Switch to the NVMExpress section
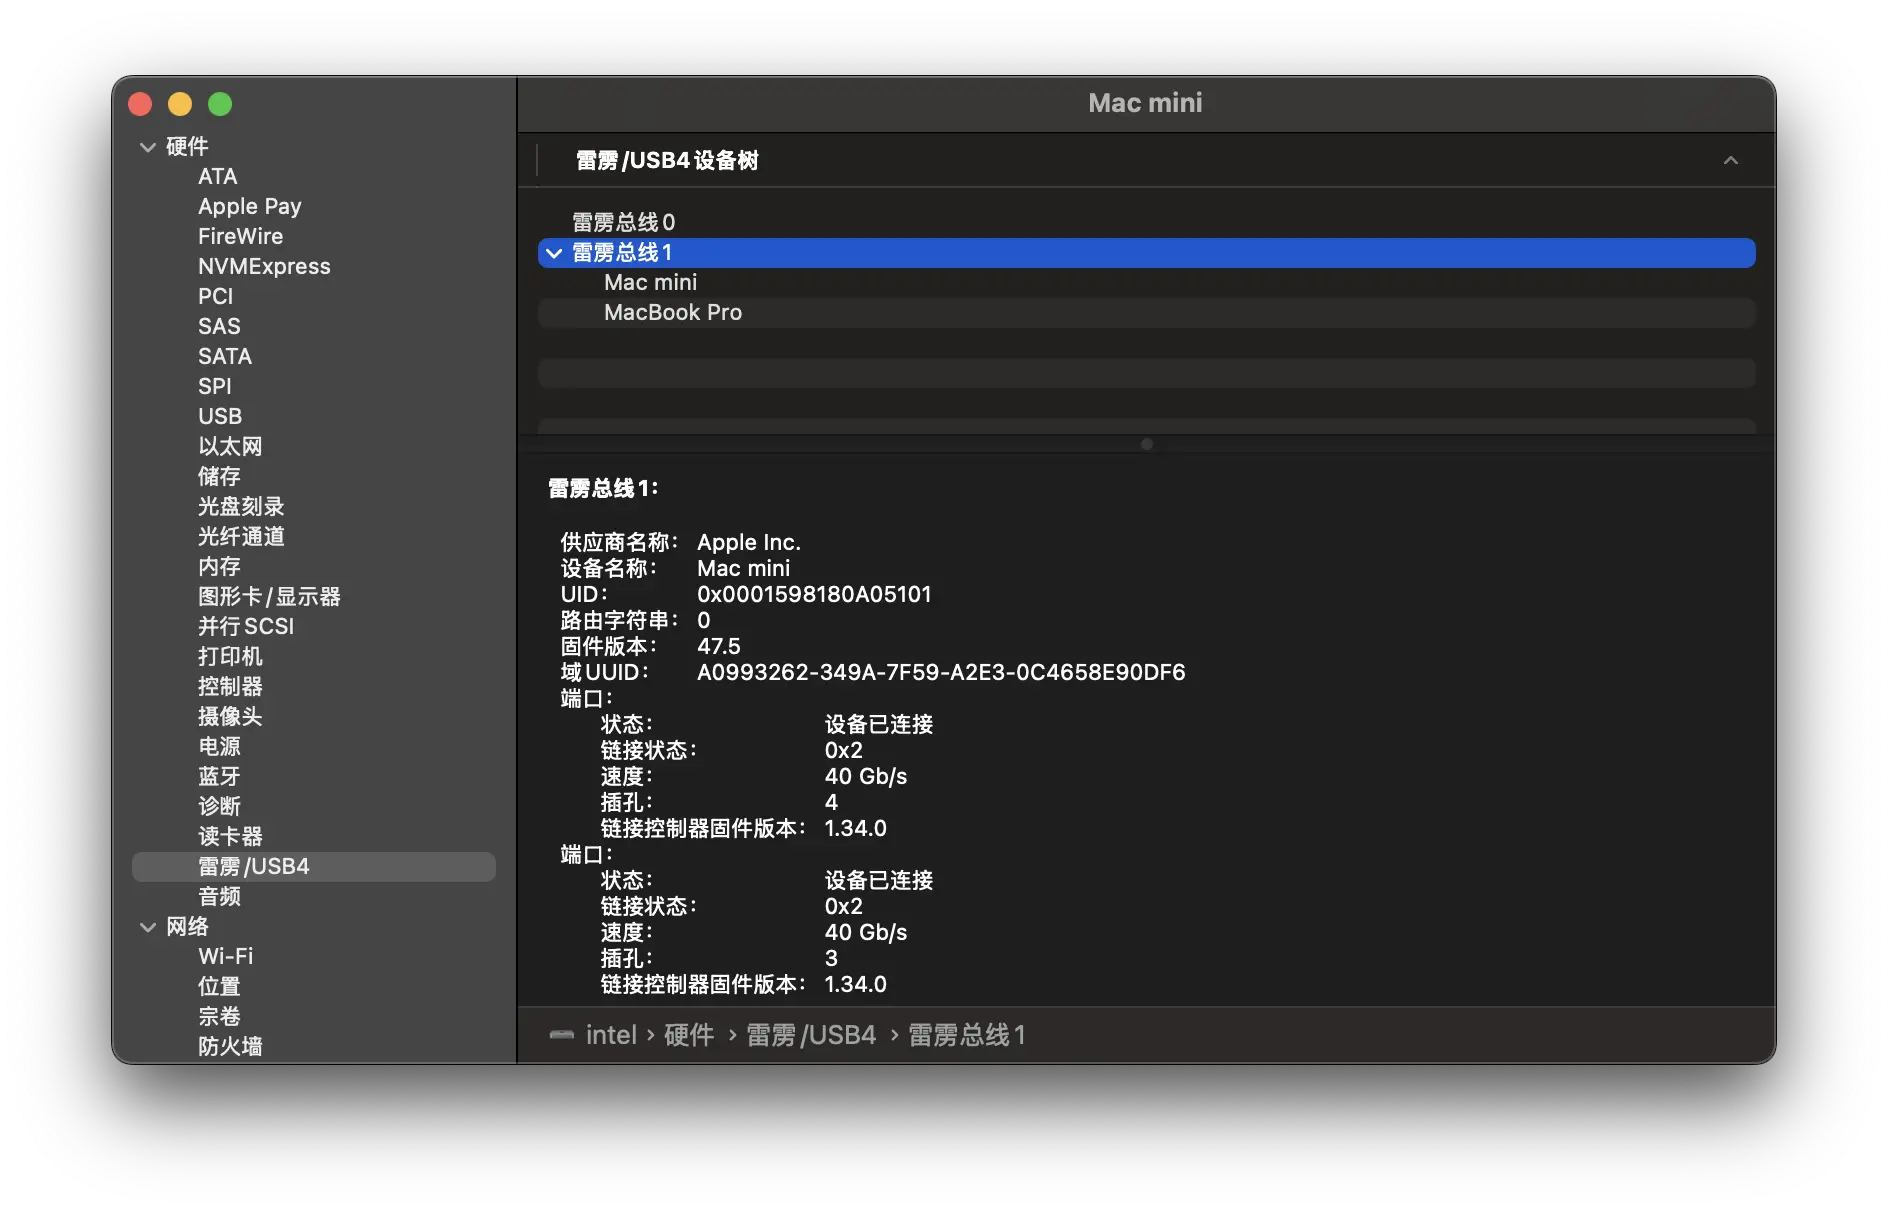Viewport: 1888px width, 1212px height. 263,266
